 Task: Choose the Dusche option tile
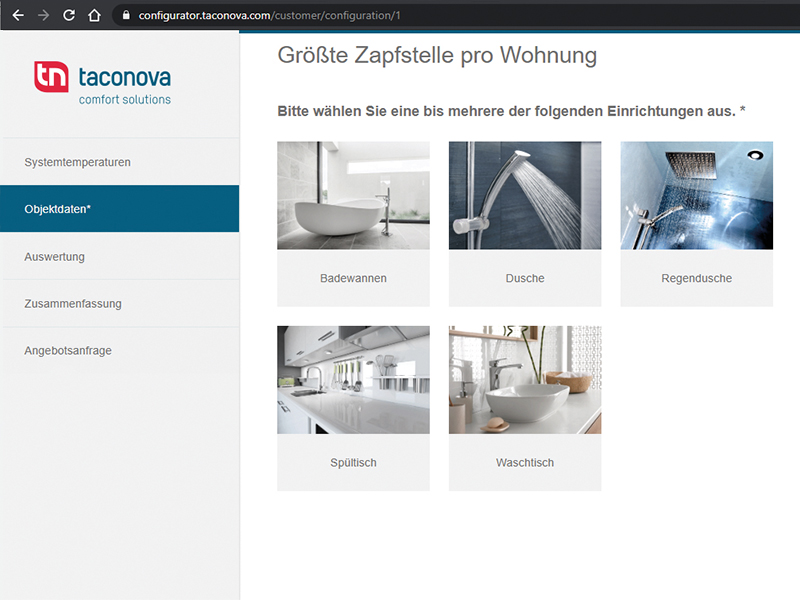pos(525,222)
